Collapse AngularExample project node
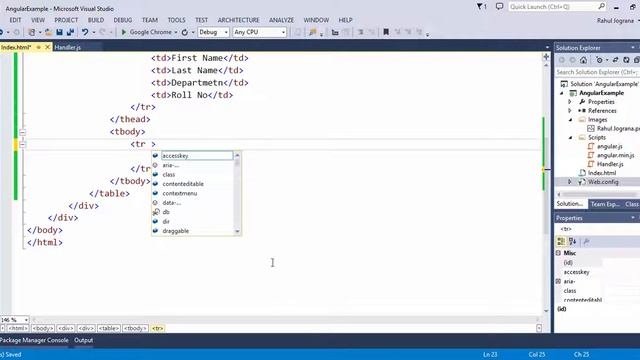 click(562, 93)
